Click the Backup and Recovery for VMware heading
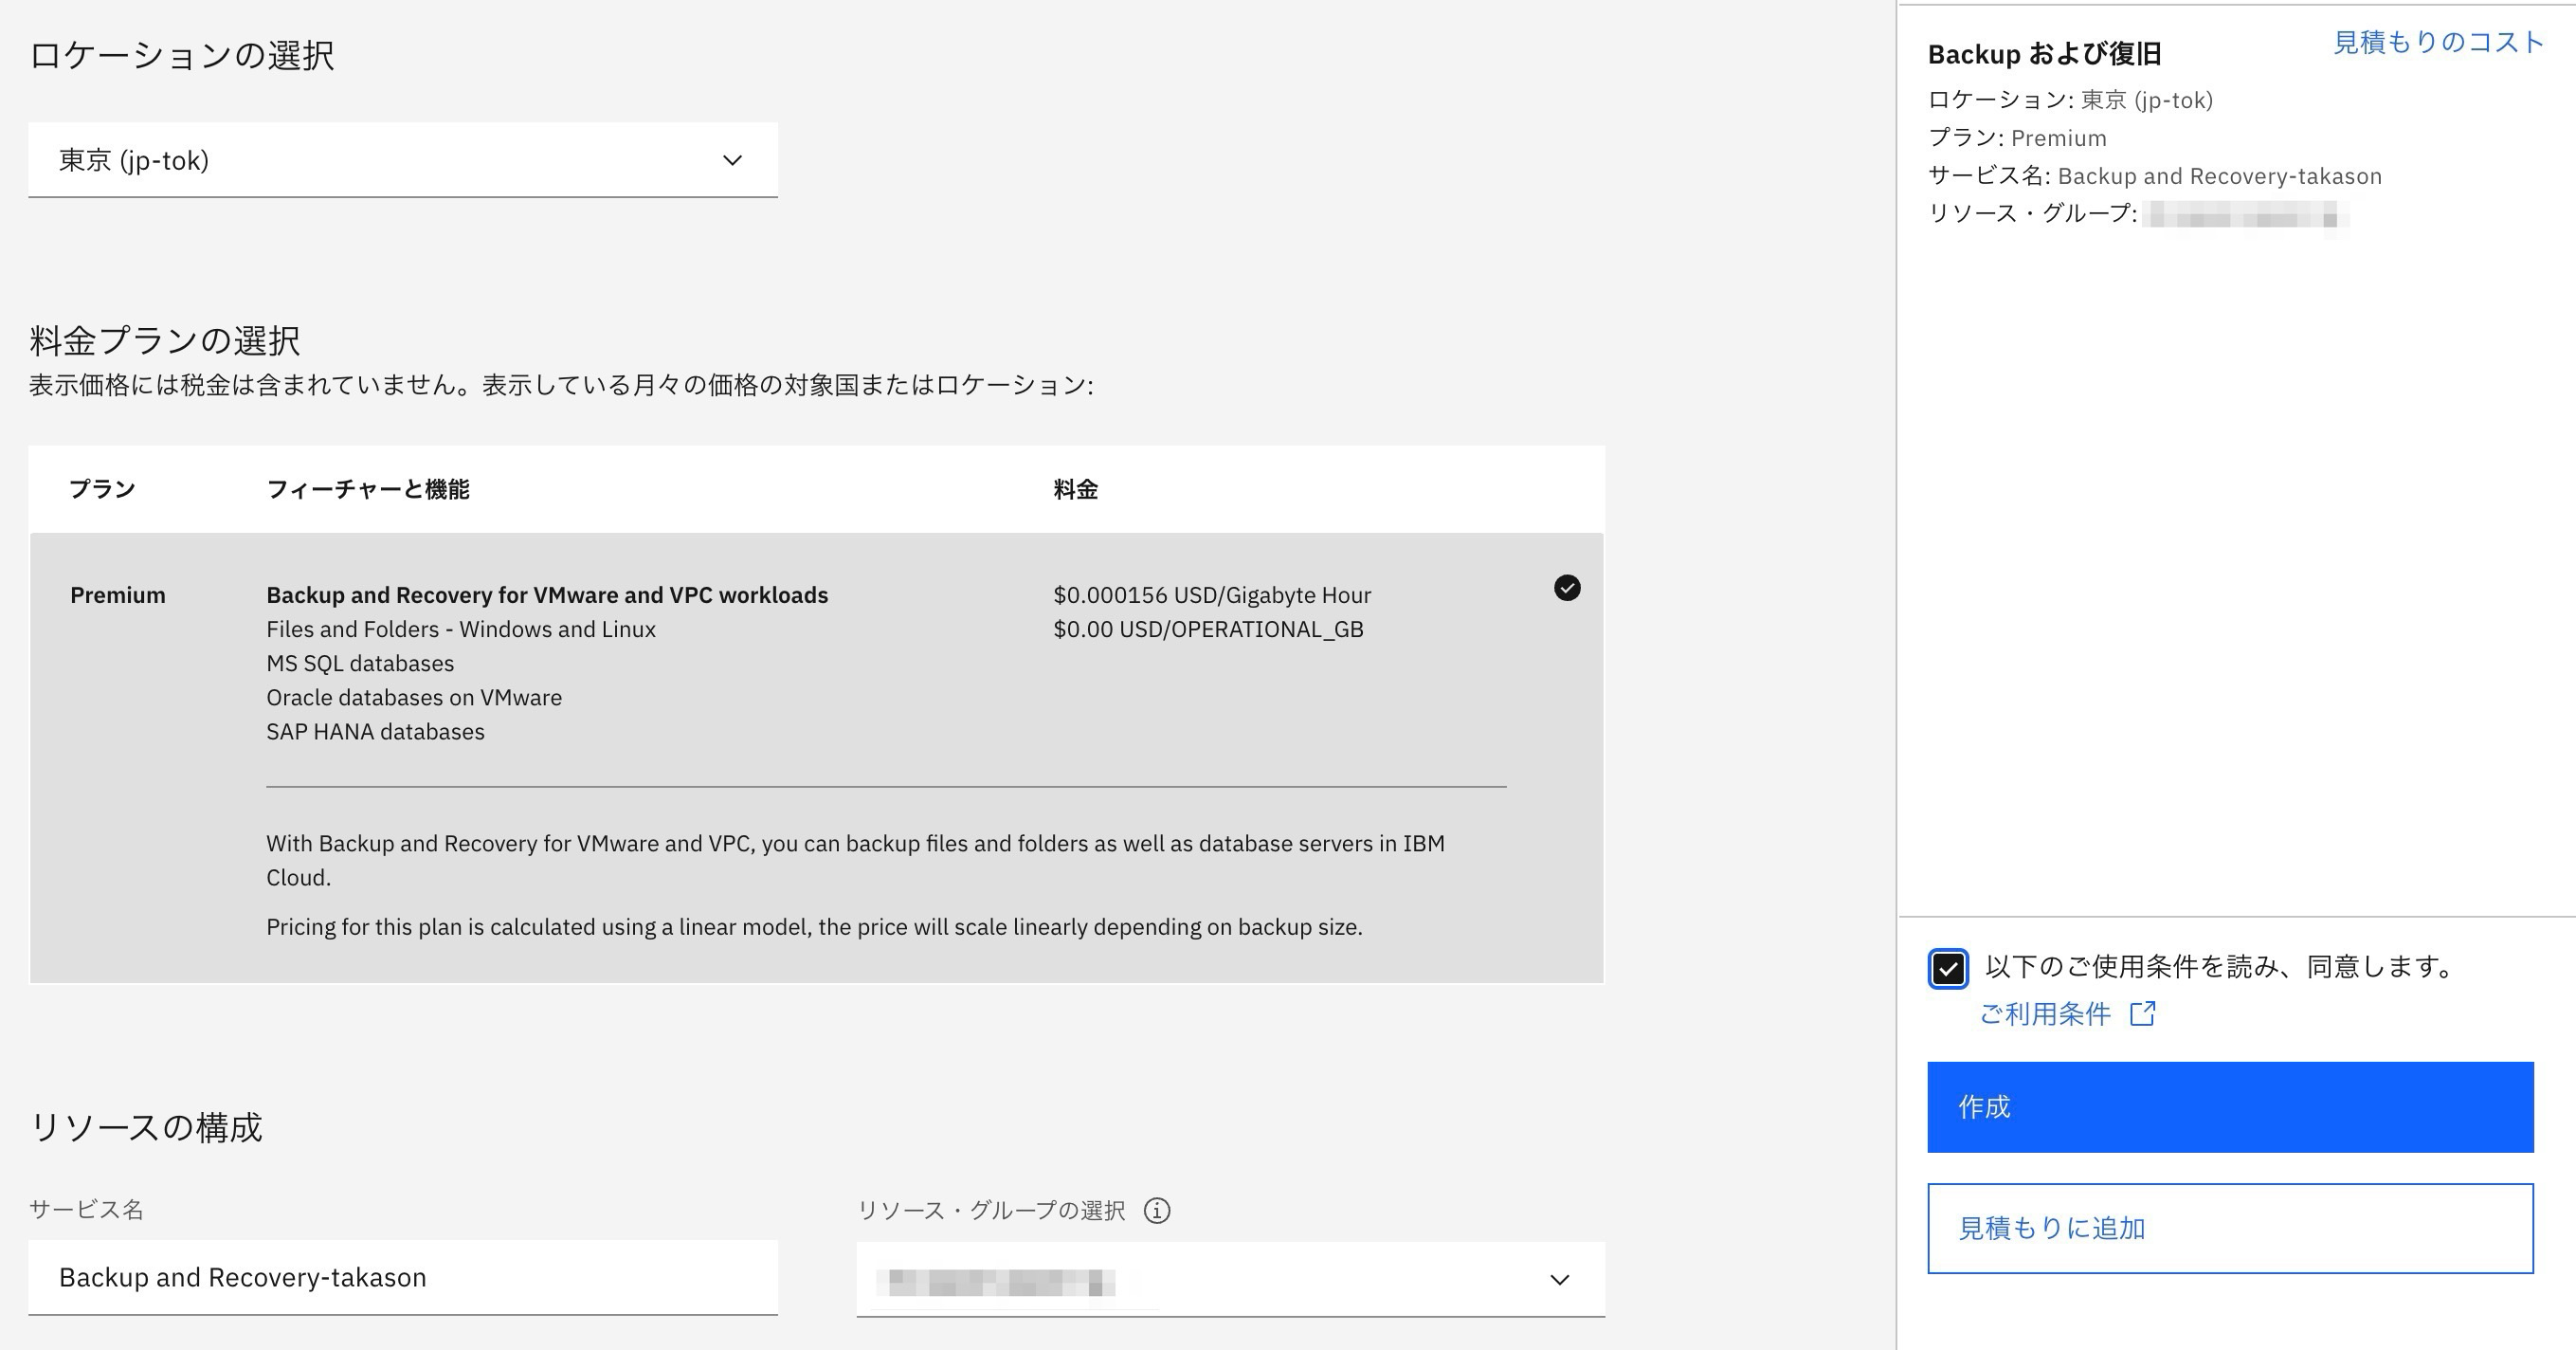 pyautogui.click(x=547, y=595)
